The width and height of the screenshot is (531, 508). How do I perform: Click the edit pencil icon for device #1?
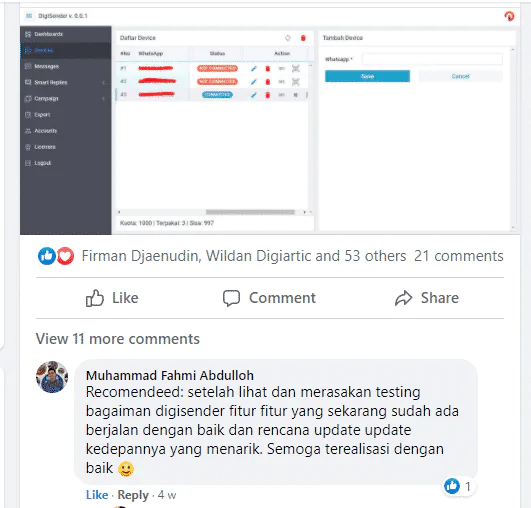(x=254, y=69)
